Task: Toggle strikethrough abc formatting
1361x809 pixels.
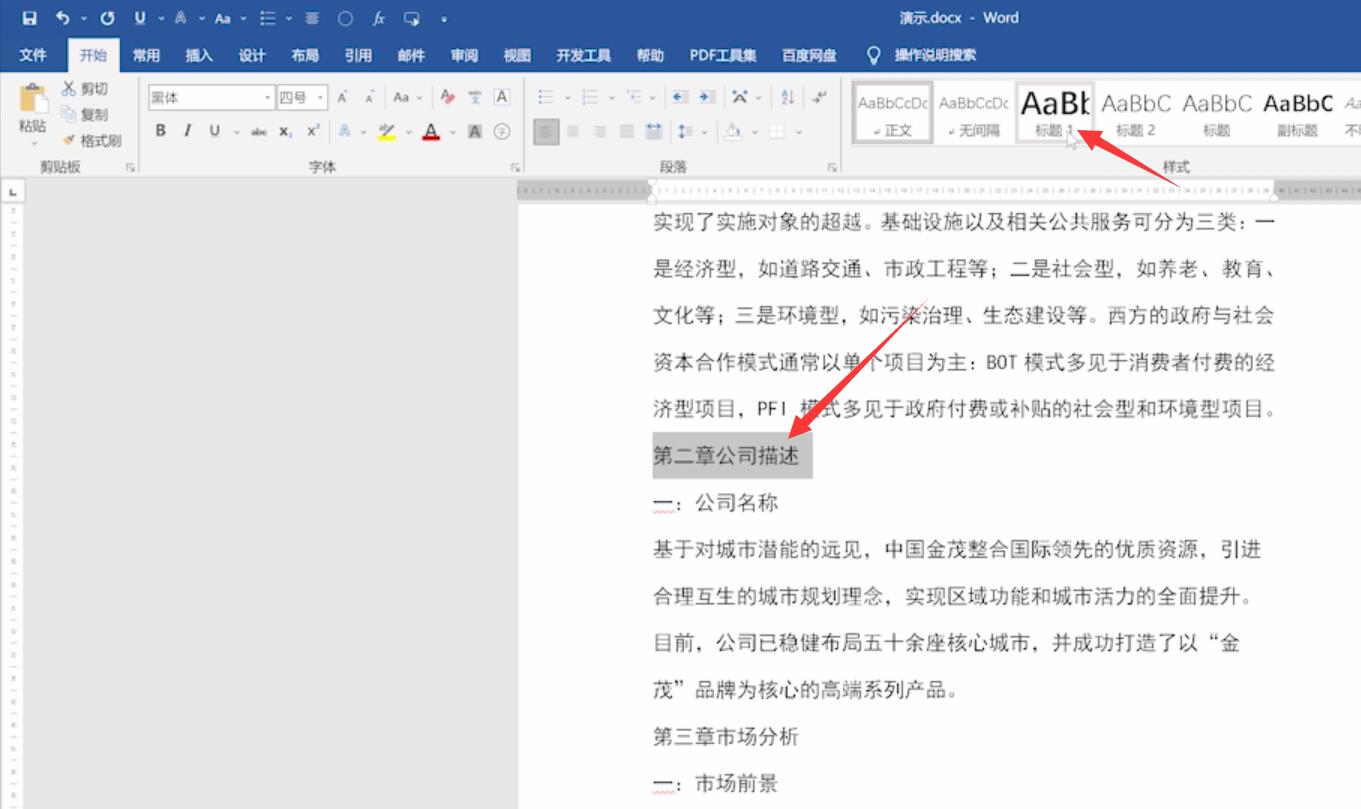Action: [x=259, y=131]
